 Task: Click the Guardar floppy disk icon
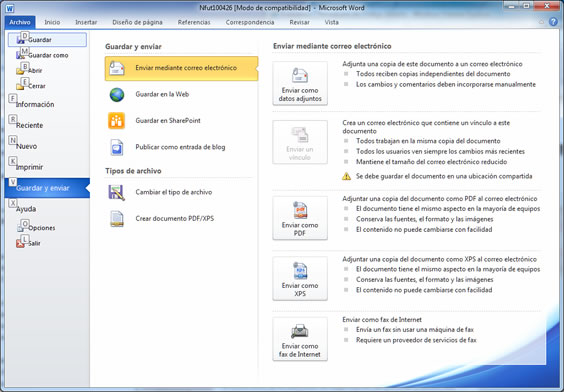point(21,40)
